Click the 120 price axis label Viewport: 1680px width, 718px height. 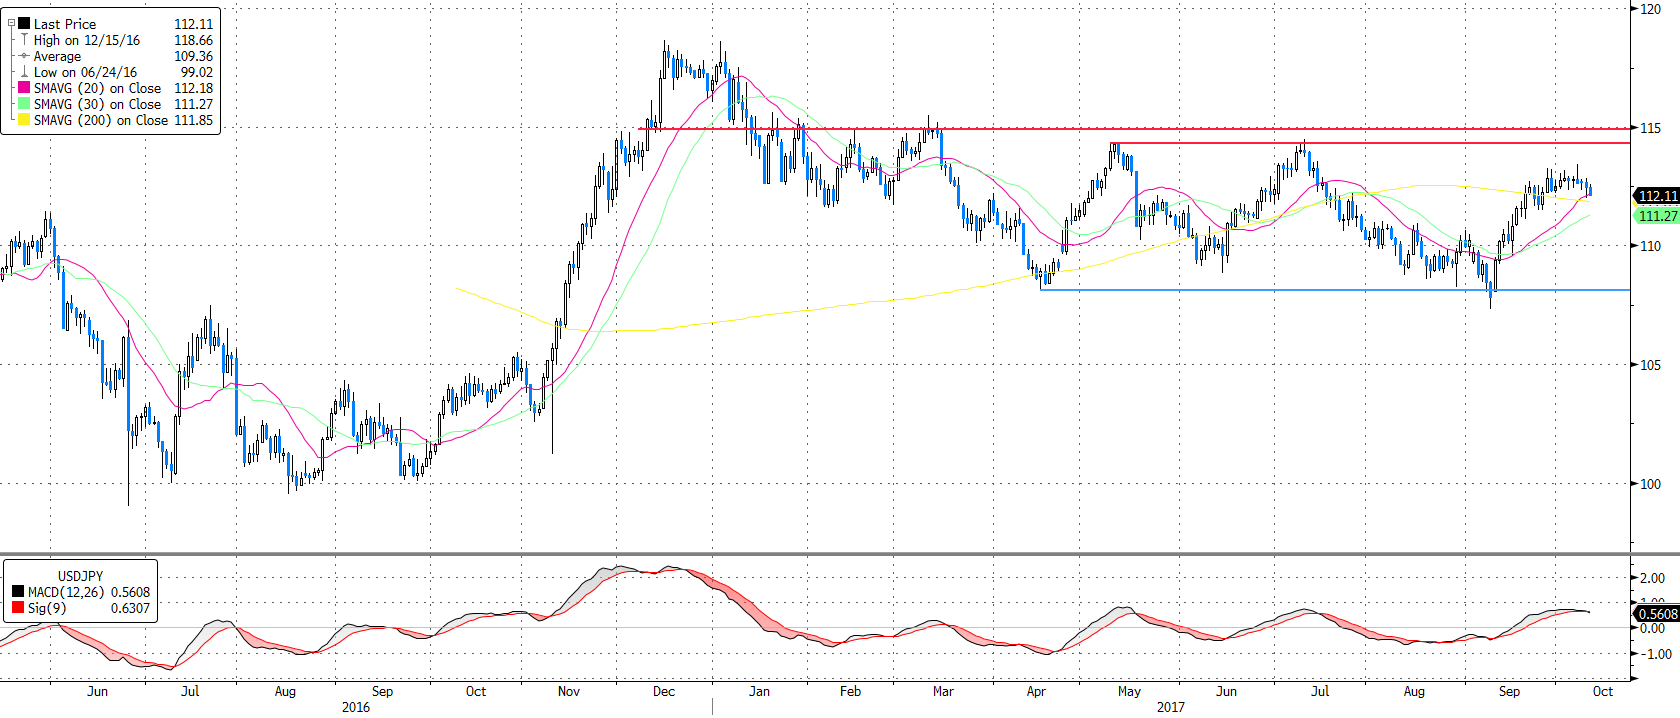click(x=1650, y=9)
